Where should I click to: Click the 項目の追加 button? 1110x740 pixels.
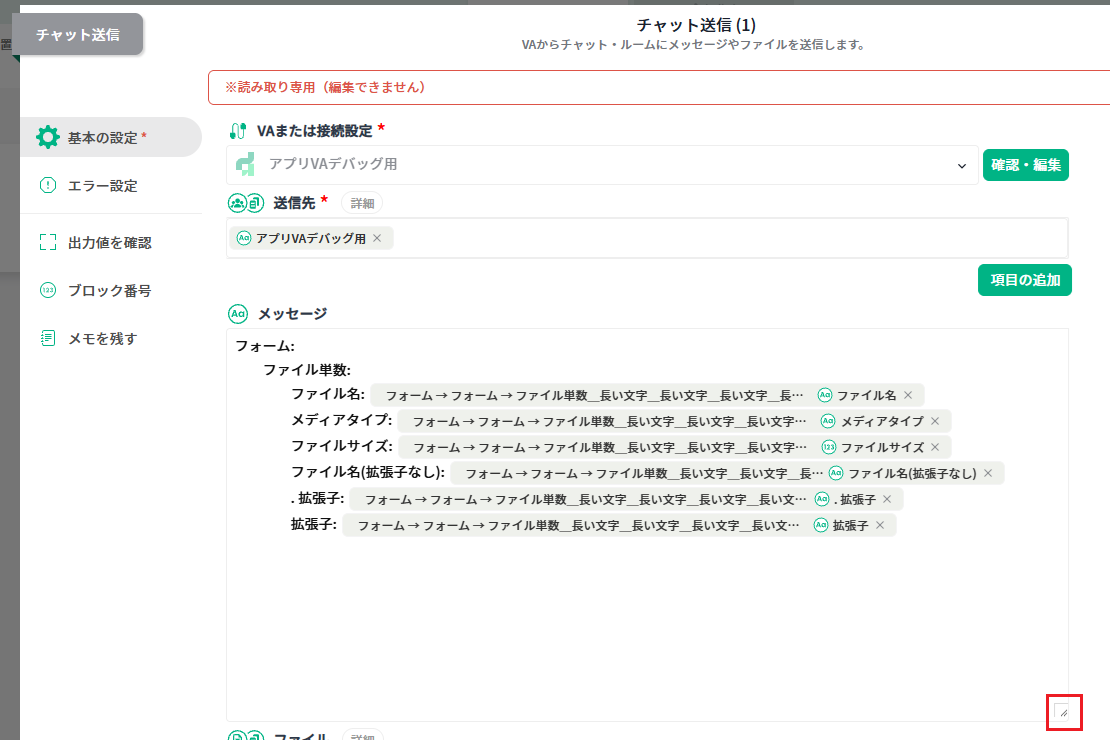pyautogui.click(x=1024, y=280)
